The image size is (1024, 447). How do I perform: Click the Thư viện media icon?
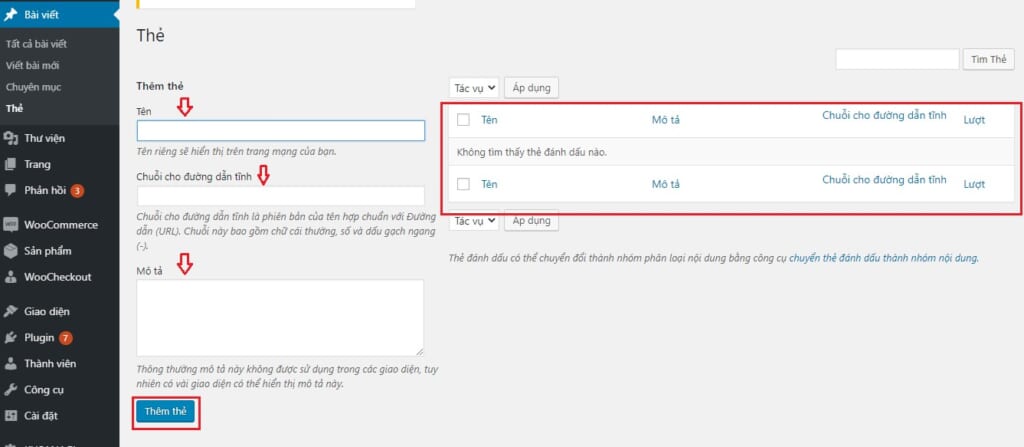pos(10,138)
